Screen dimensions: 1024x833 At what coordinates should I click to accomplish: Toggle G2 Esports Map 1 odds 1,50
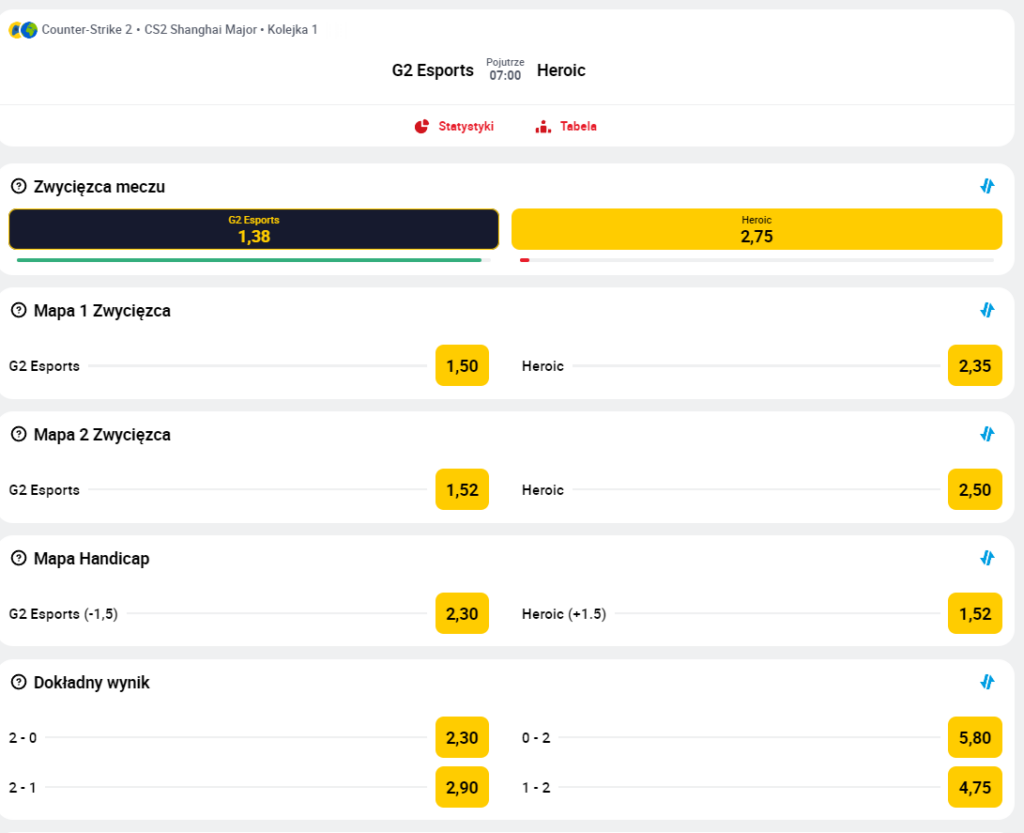pos(462,366)
